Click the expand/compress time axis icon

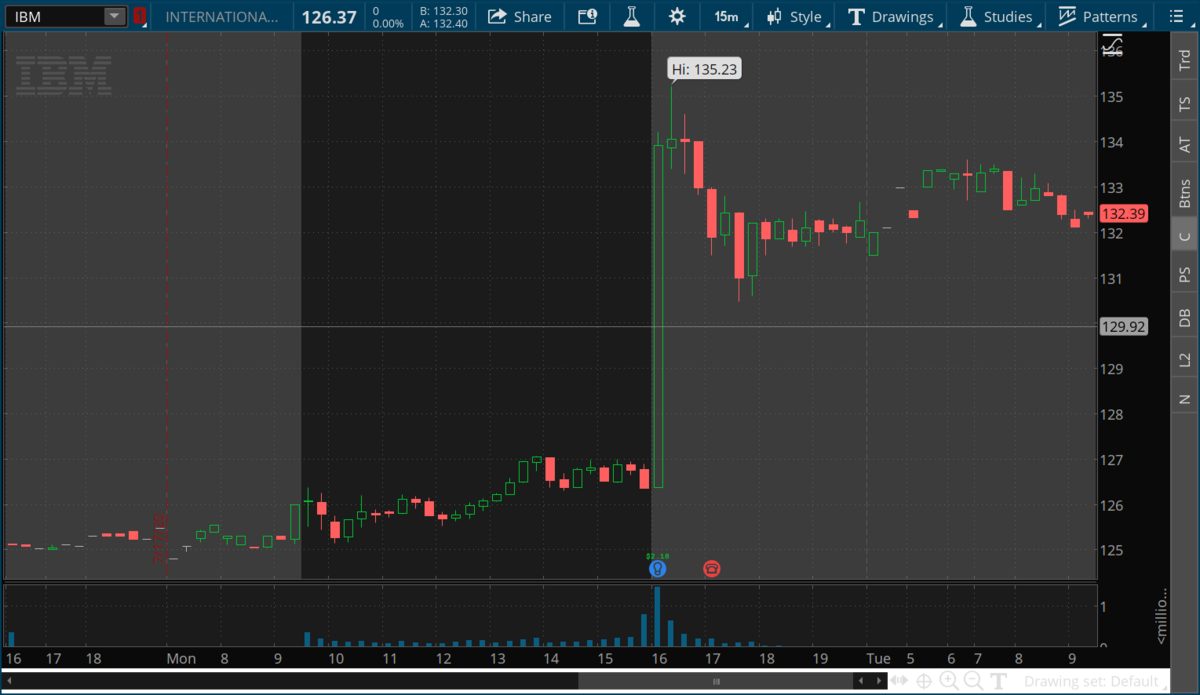[900, 681]
